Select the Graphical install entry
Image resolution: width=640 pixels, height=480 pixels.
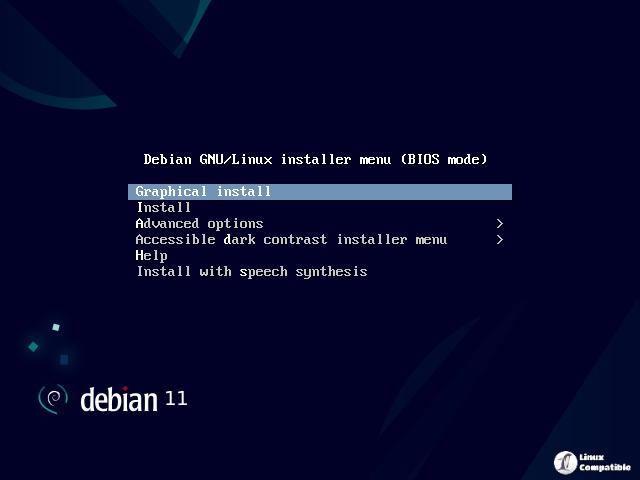coord(320,192)
